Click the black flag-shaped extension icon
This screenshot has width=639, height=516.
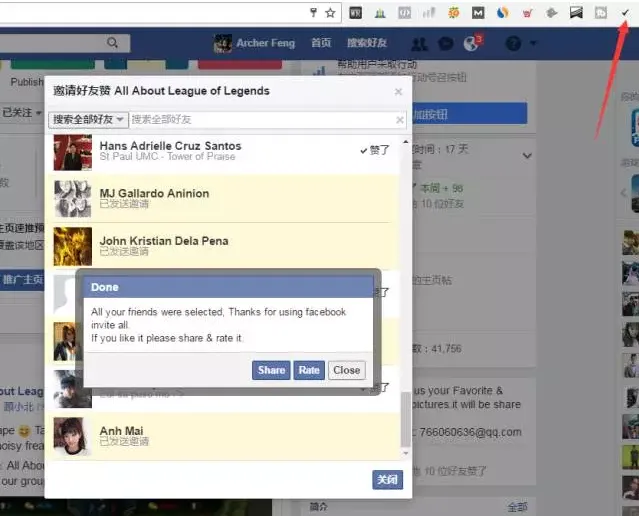pos(576,13)
